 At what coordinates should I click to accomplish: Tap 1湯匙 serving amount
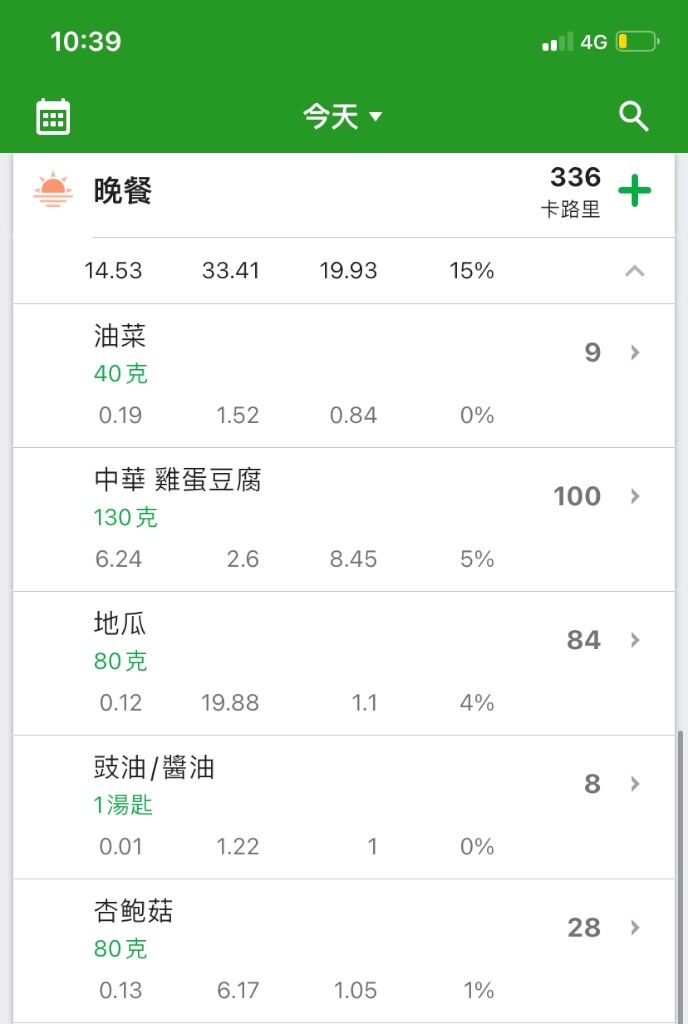(x=123, y=805)
